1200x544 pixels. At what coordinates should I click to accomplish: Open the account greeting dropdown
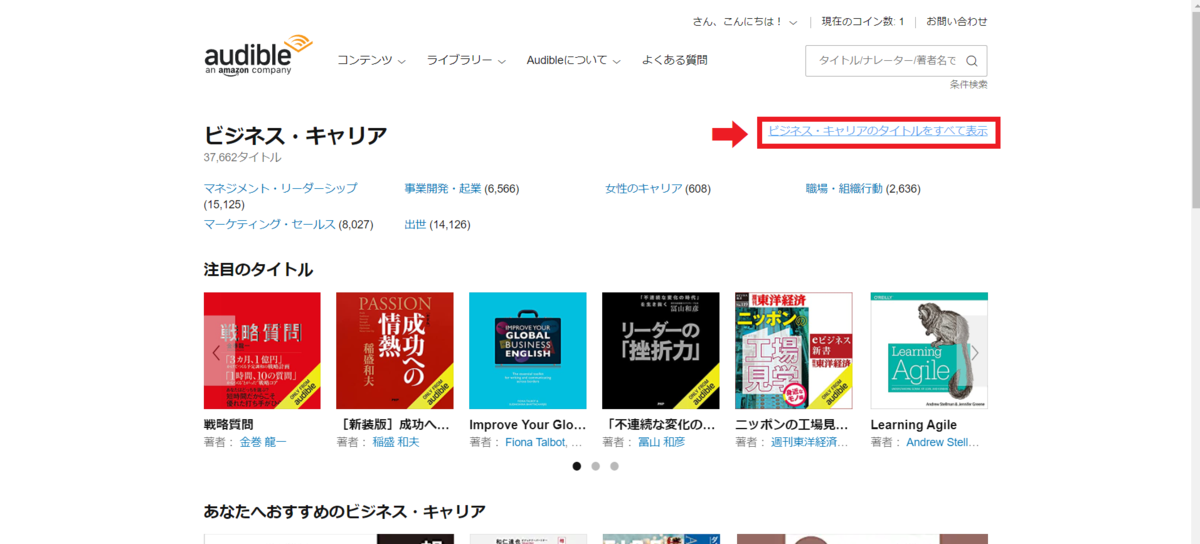[745, 21]
